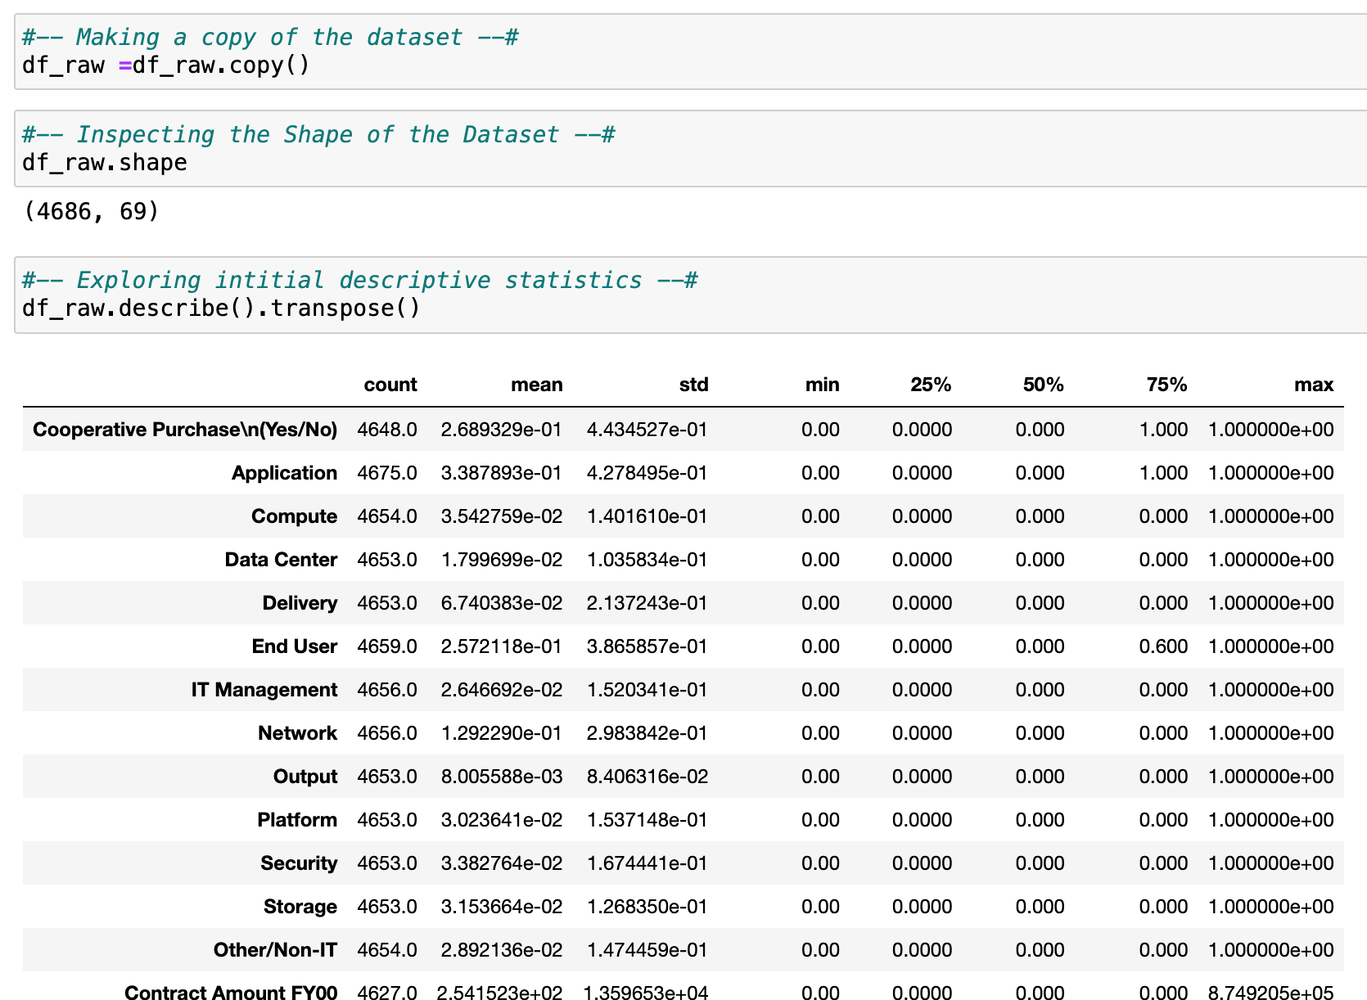
Task: Select the 'Cooperative Purchase' row label
Action: pos(185,430)
